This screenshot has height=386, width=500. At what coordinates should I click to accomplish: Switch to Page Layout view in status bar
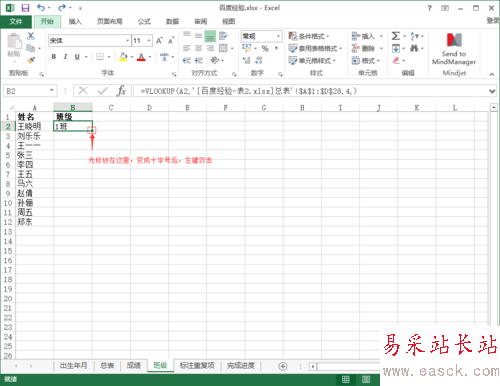tap(366, 379)
